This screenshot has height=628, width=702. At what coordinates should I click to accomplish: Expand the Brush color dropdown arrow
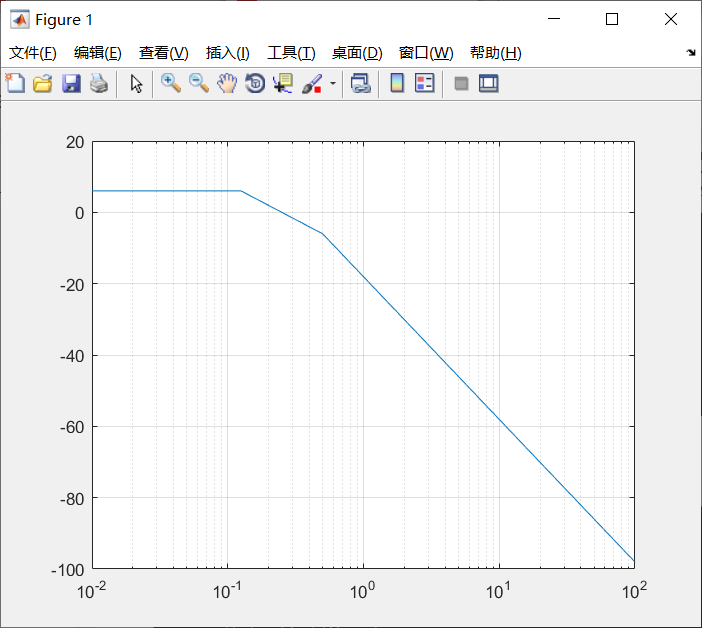coord(333,83)
